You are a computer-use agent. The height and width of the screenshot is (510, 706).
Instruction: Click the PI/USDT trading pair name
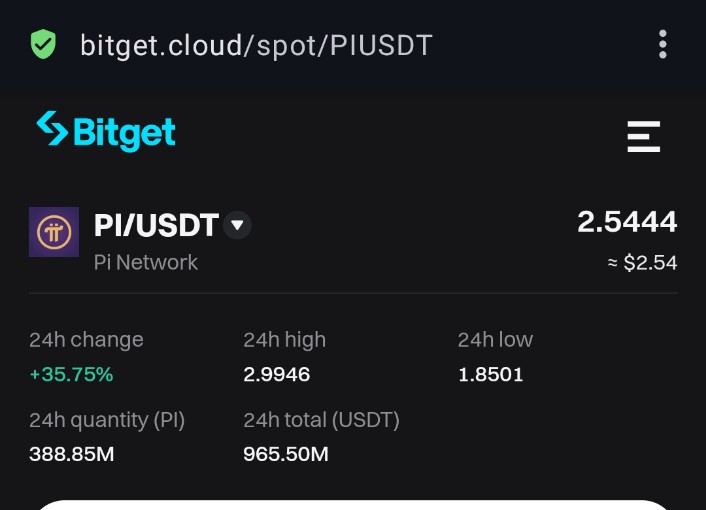coord(156,226)
